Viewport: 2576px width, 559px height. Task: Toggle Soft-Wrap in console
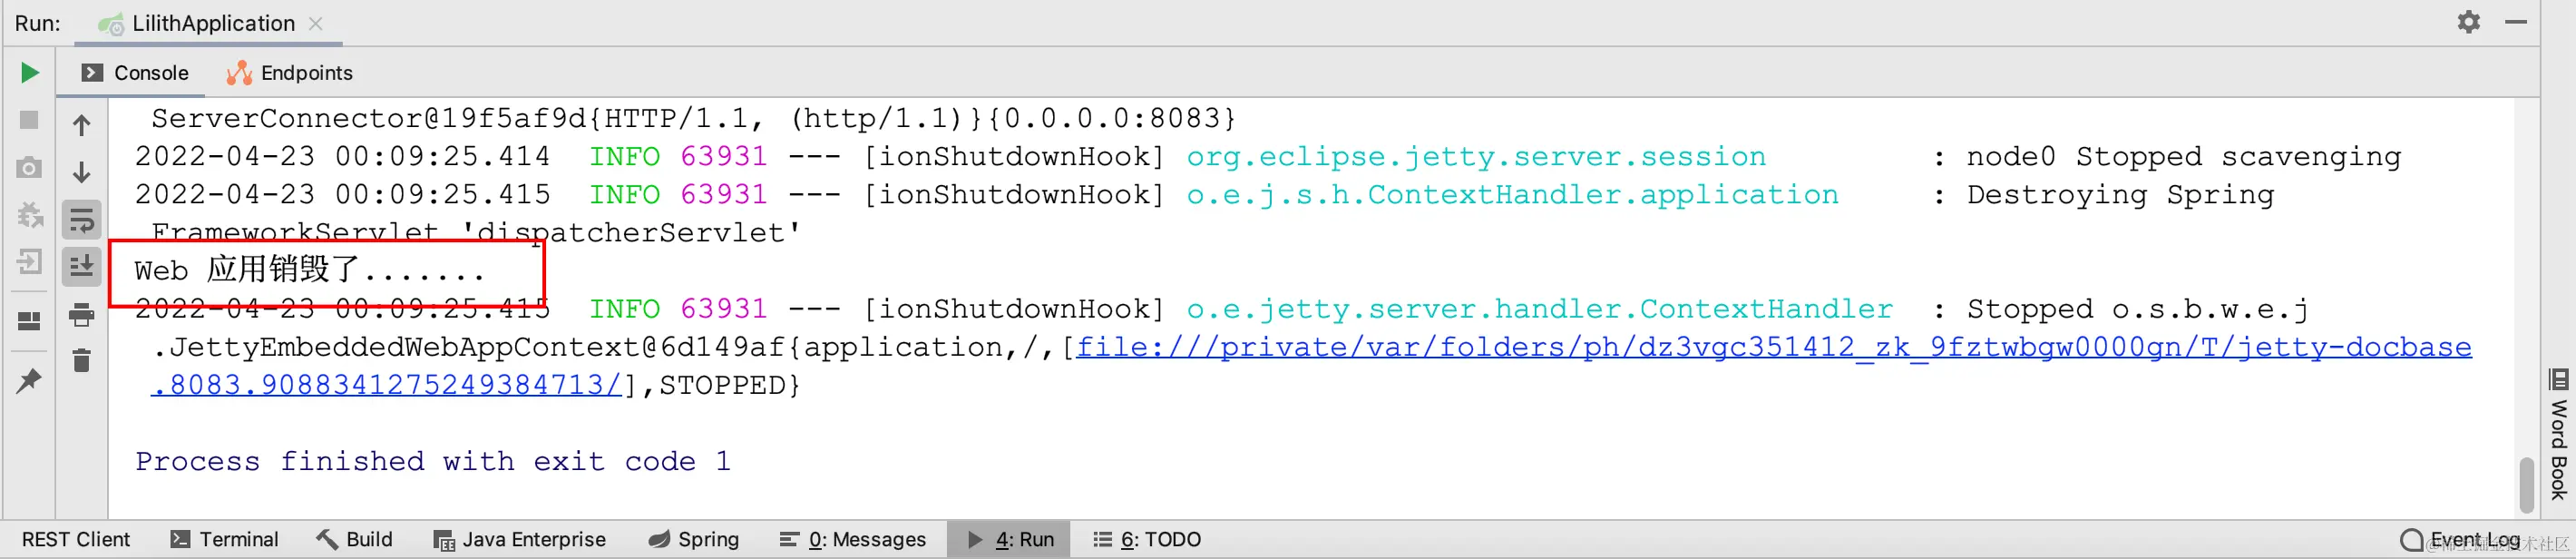tap(82, 219)
